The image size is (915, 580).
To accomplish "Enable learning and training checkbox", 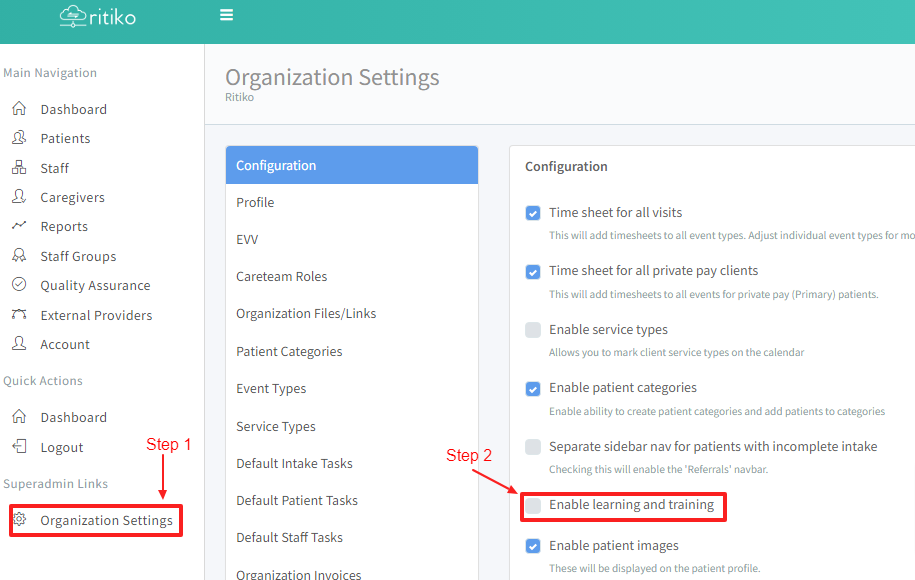I will [533, 506].
